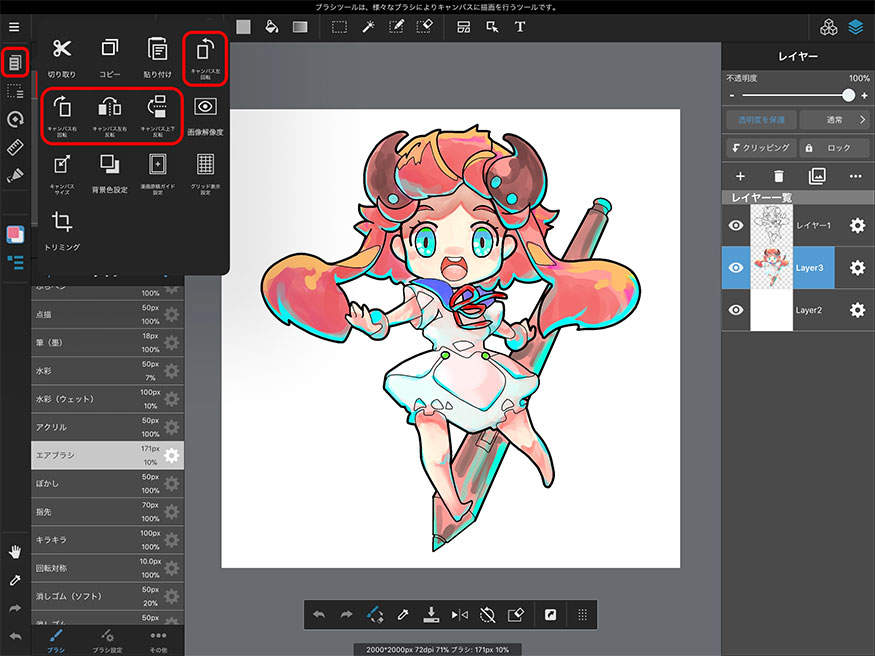Toggle クリッピング clipping
This screenshot has height=656, width=875.
[x=761, y=148]
